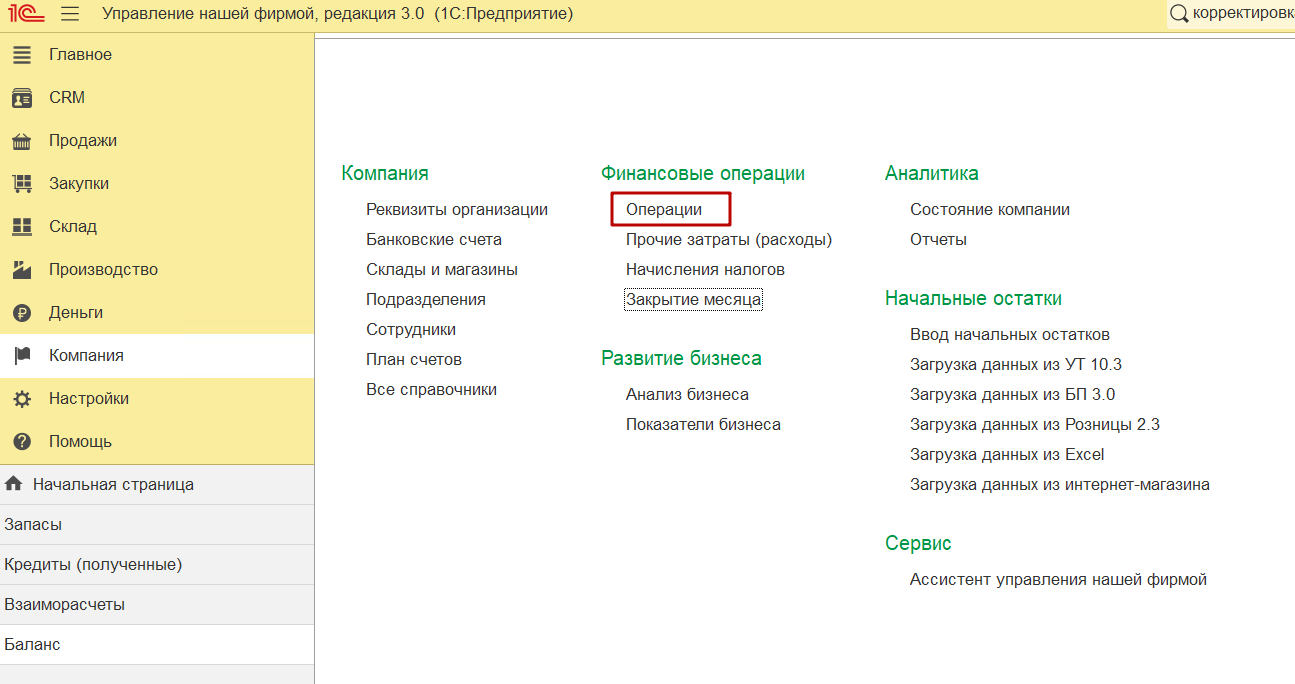Click the Продажи basket icon
This screenshot has height=684, width=1295.
point(22,141)
